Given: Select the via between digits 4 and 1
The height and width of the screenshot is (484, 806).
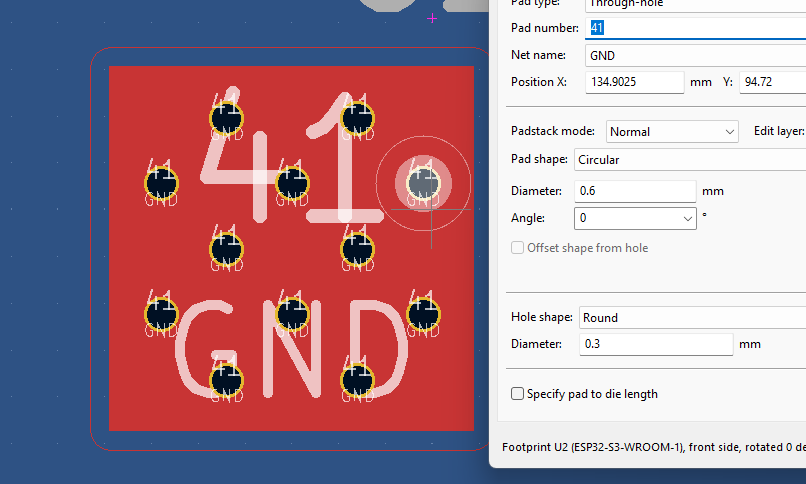Looking at the screenshot, I should point(292,183).
